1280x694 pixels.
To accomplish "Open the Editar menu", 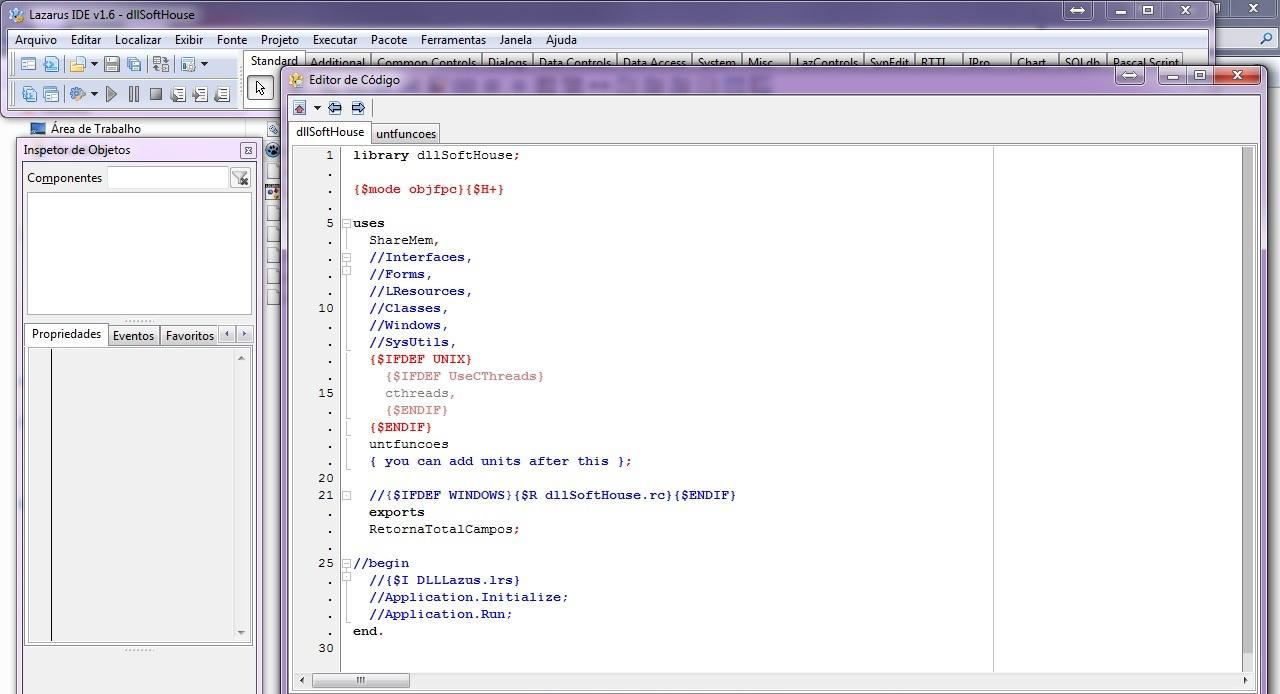I will click(86, 40).
